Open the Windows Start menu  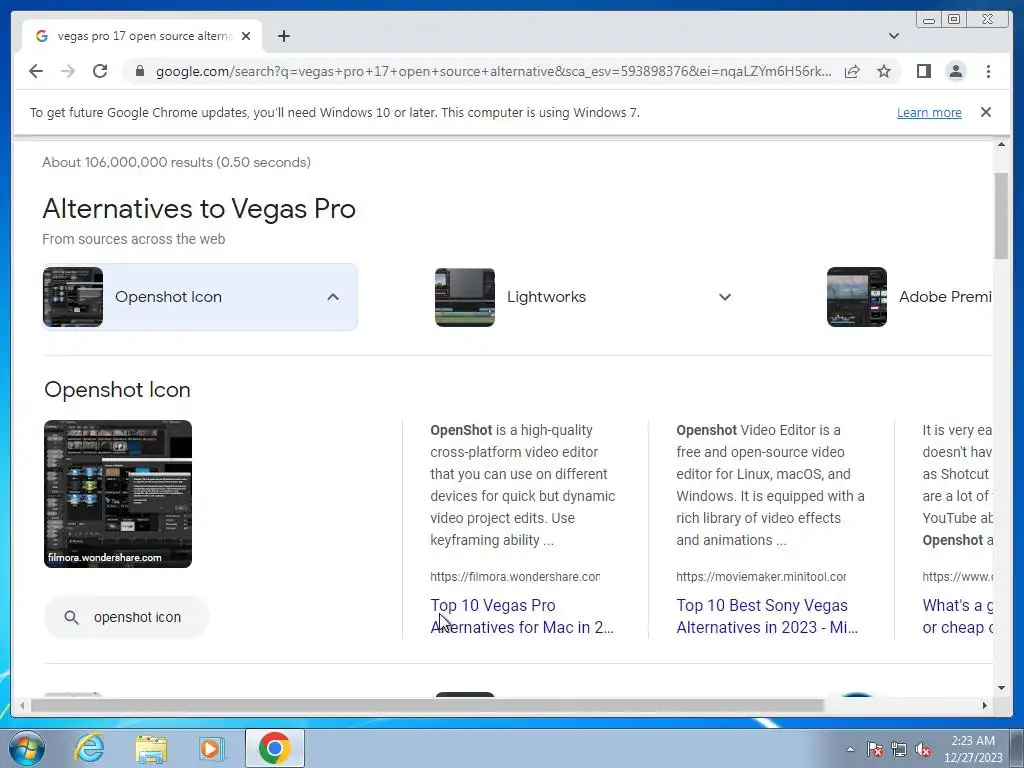coord(25,748)
